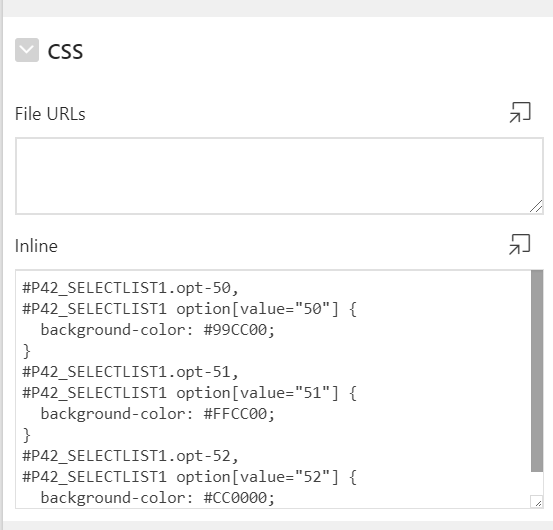Click the Inline editor scrollbar thumb

click(537, 371)
